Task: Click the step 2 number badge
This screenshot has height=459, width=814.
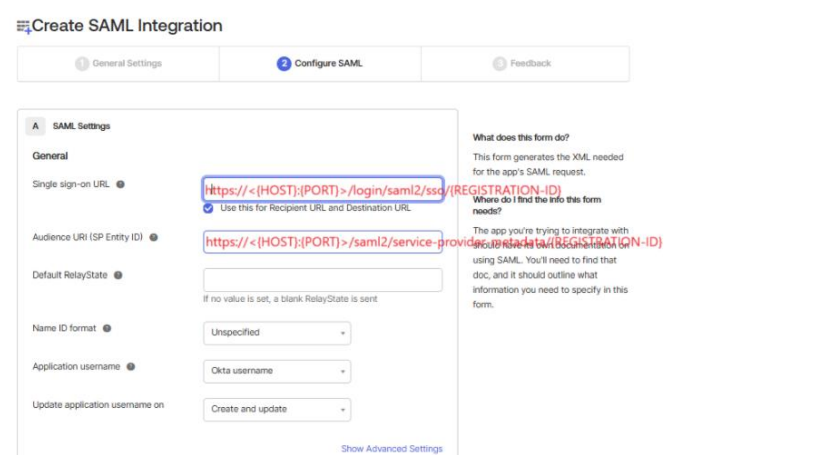Action: click(x=284, y=64)
